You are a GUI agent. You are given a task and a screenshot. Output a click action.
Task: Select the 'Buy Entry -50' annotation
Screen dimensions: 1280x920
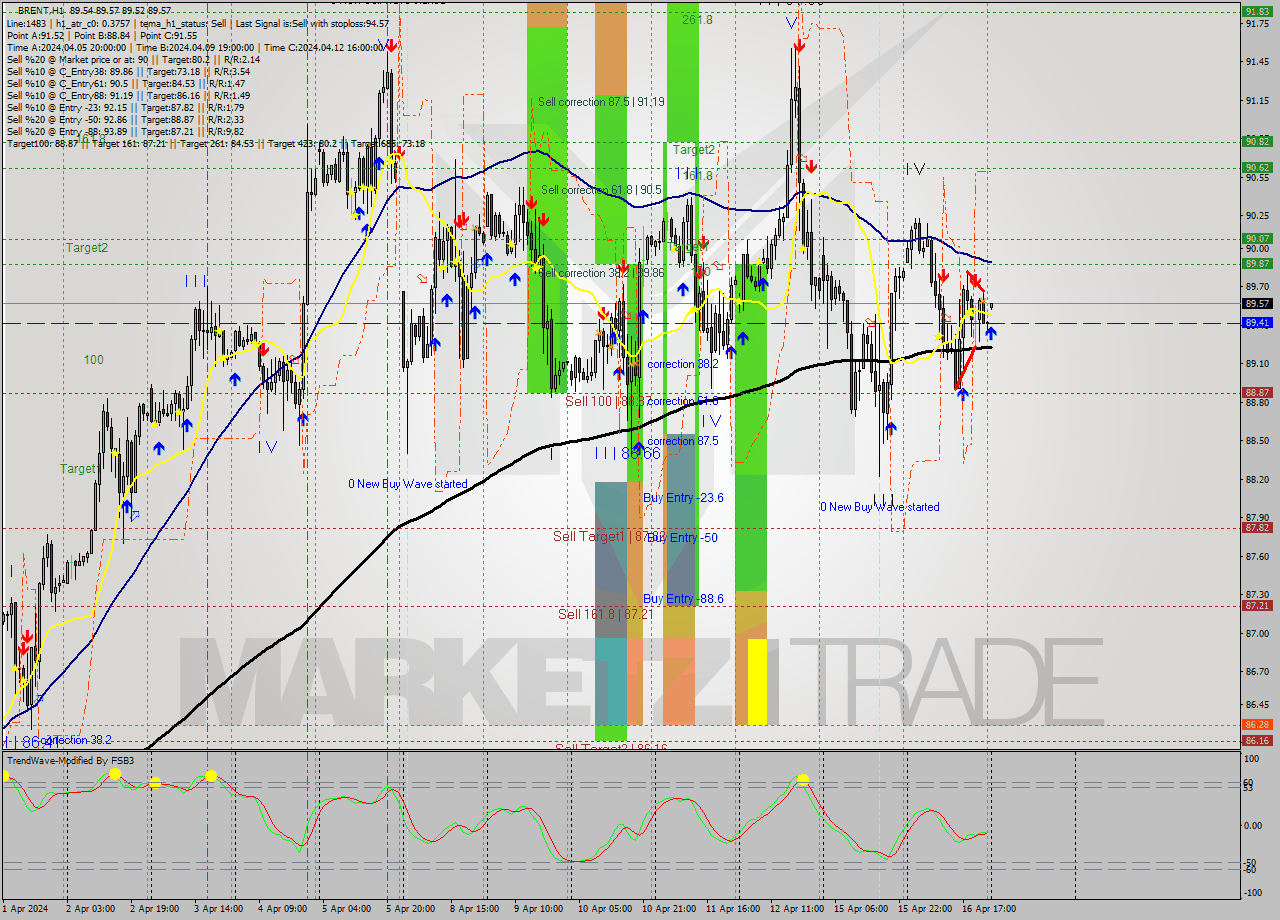pos(682,538)
